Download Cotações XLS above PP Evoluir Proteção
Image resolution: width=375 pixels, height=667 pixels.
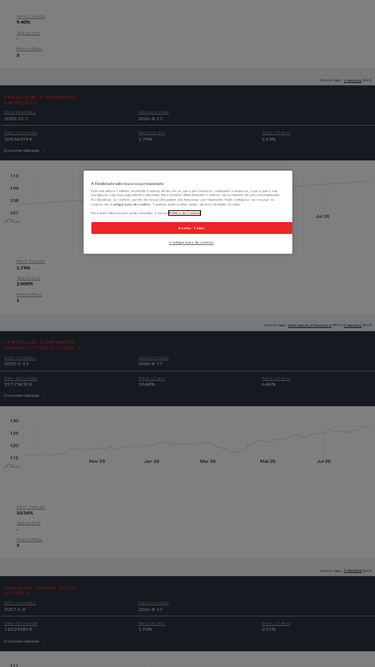[352, 80]
